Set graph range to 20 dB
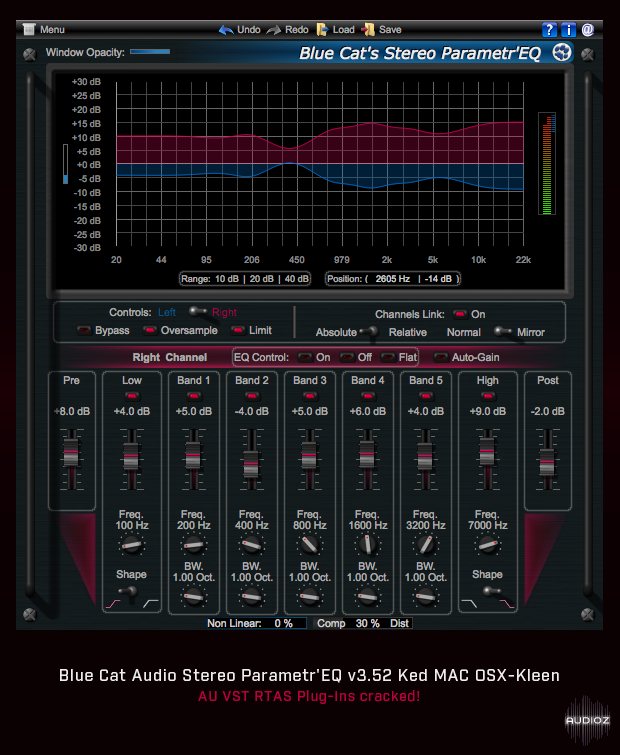The height and width of the screenshot is (755, 620). (261, 279)
